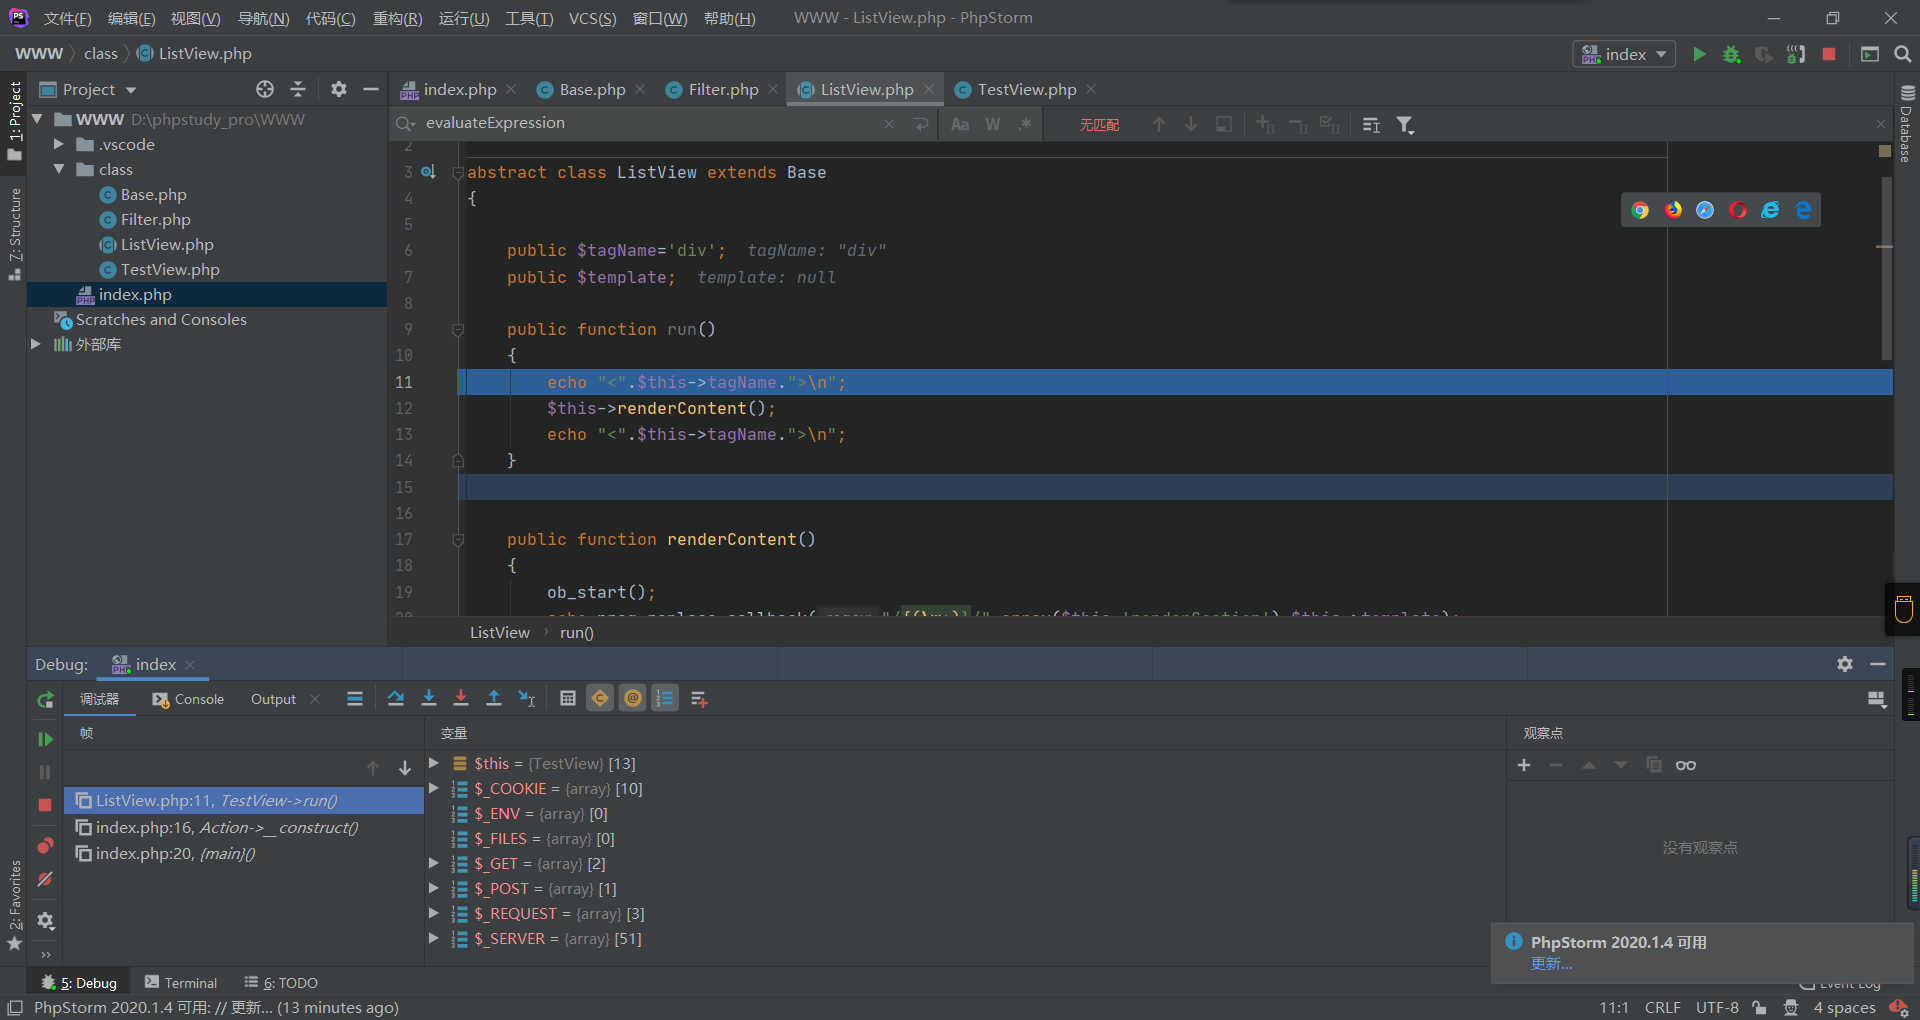Open in Edge browser icon

[x=1803, y=210]
